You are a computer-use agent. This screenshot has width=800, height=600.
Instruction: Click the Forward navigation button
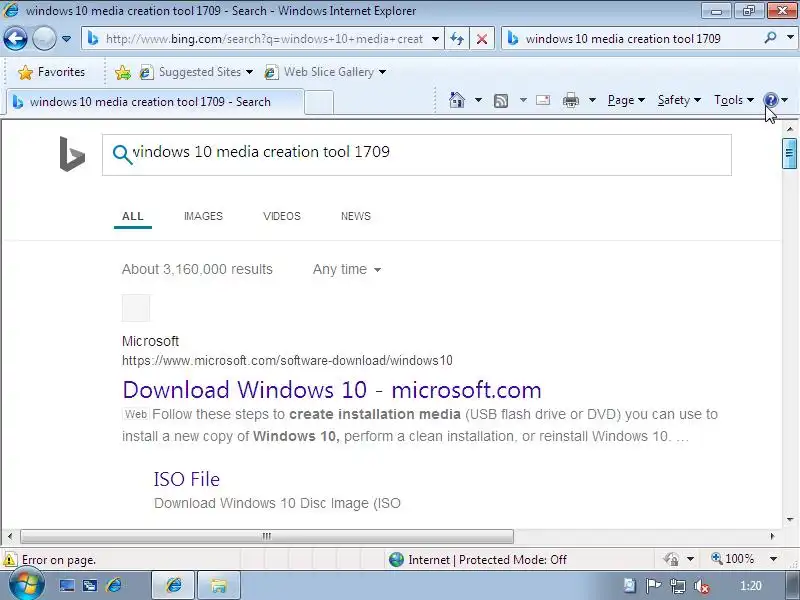tap(44, 39)
